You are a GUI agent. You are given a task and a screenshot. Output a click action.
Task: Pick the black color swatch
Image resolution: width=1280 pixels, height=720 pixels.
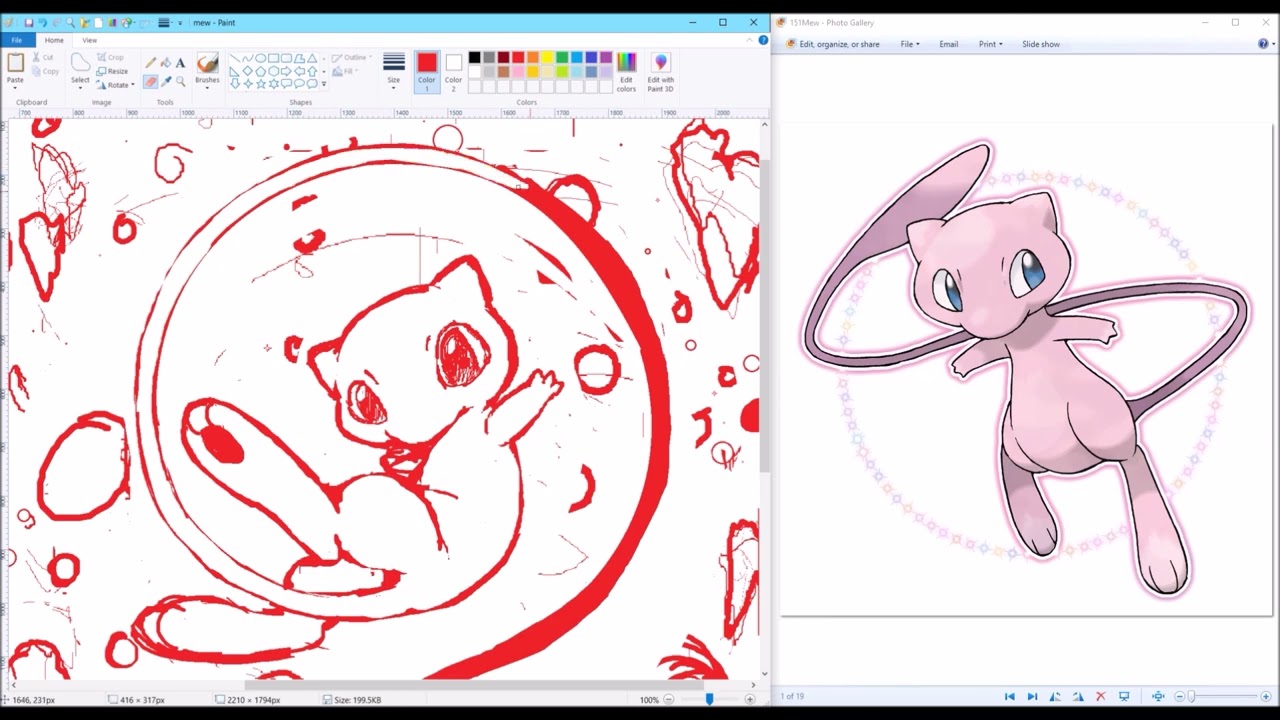pyautogui.click(x=474, y=57)
